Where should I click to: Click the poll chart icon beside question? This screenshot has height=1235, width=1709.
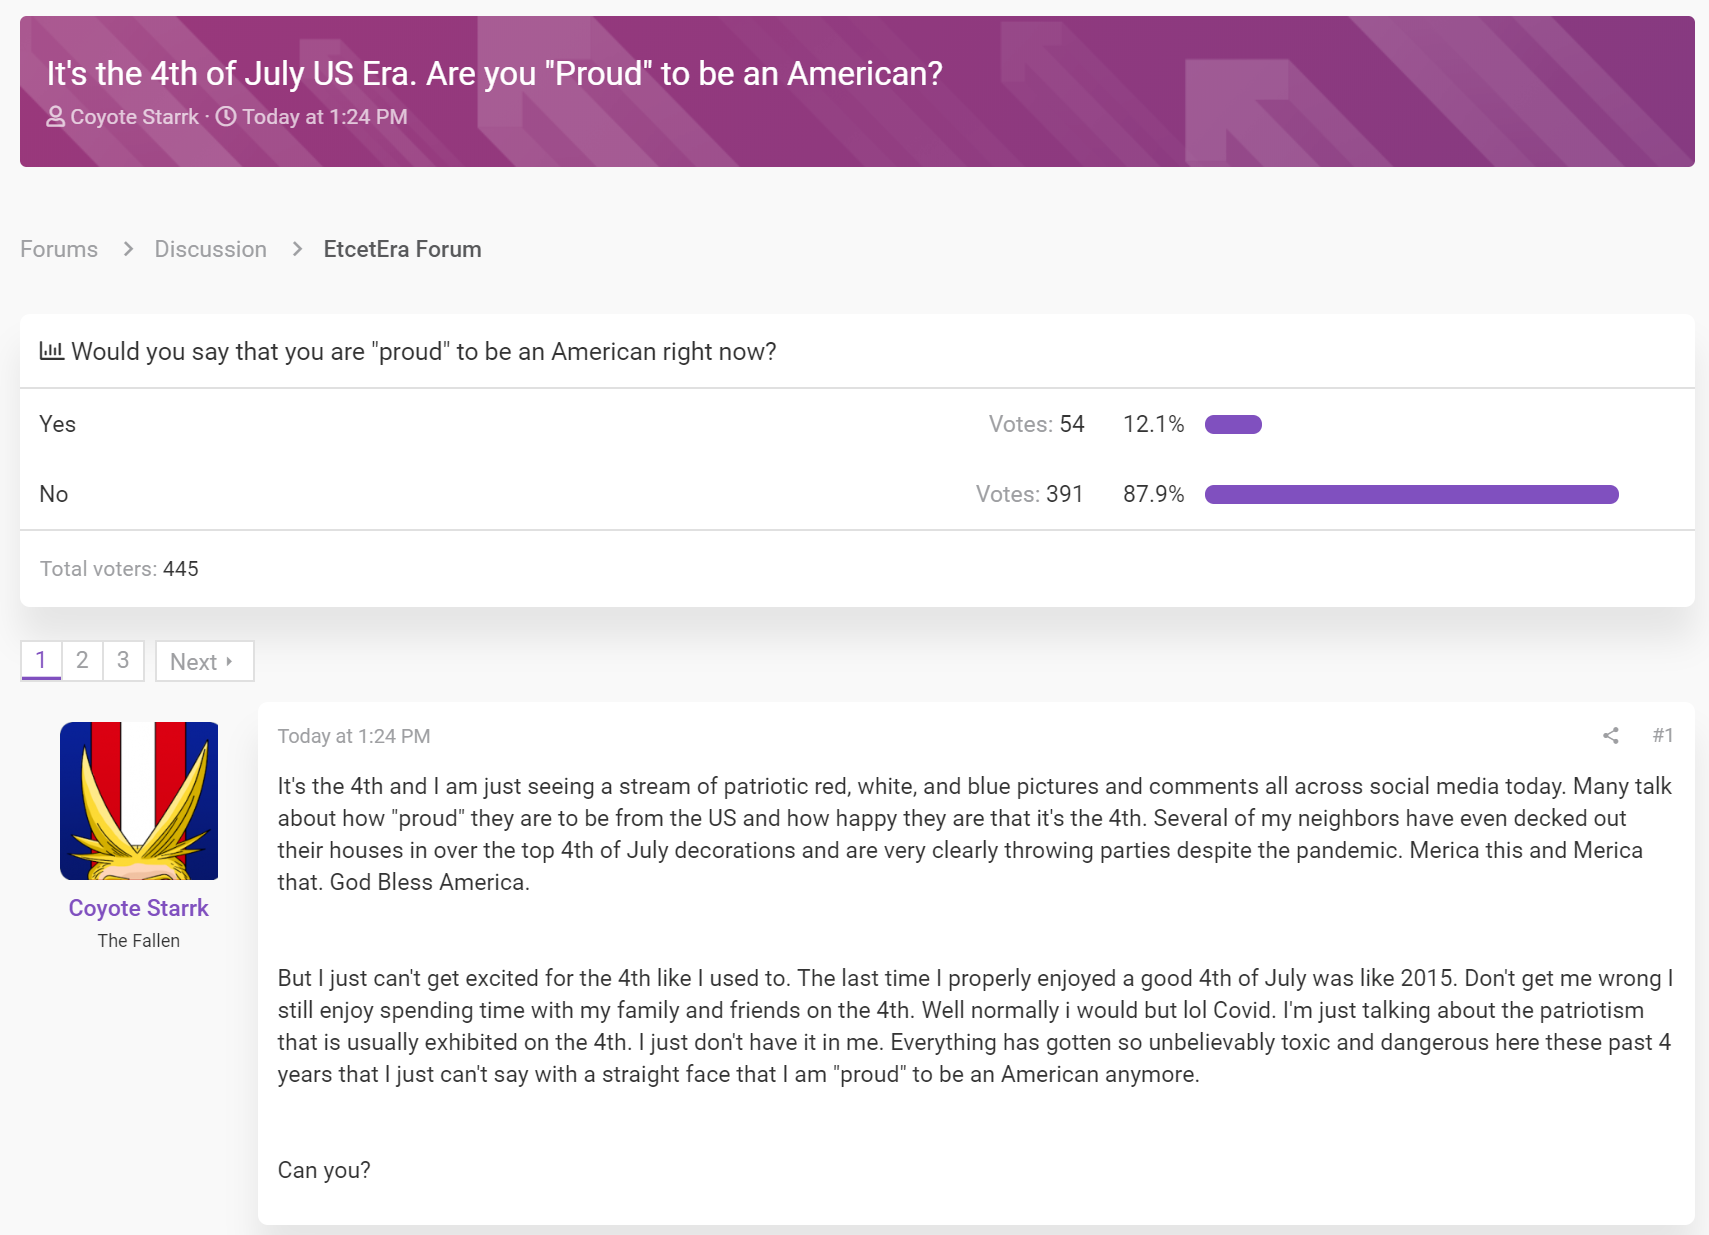[51, 351]
